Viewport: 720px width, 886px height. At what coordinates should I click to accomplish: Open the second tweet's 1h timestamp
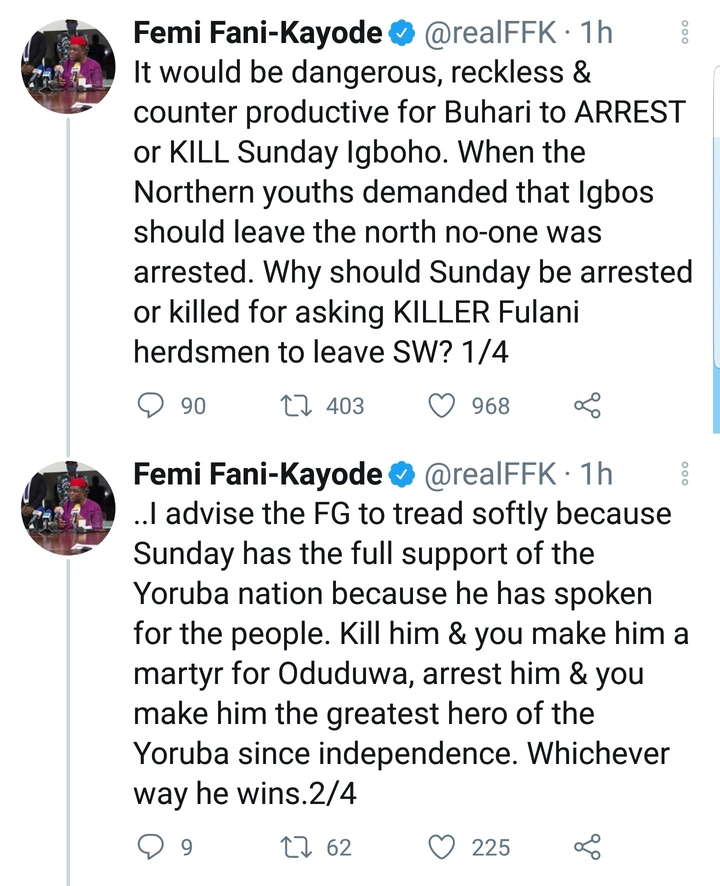pyautogui.click(x=595, y=475)
